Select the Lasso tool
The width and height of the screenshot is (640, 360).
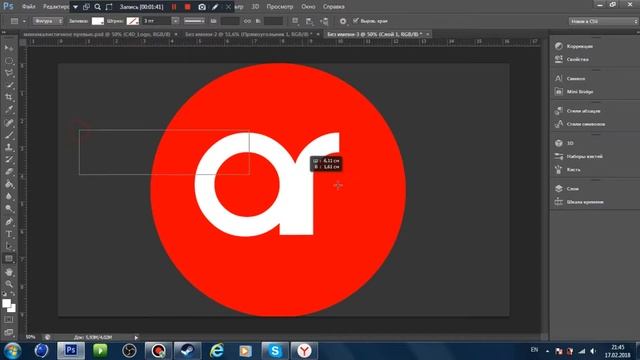pyautogui.click(x=9, y=73)
